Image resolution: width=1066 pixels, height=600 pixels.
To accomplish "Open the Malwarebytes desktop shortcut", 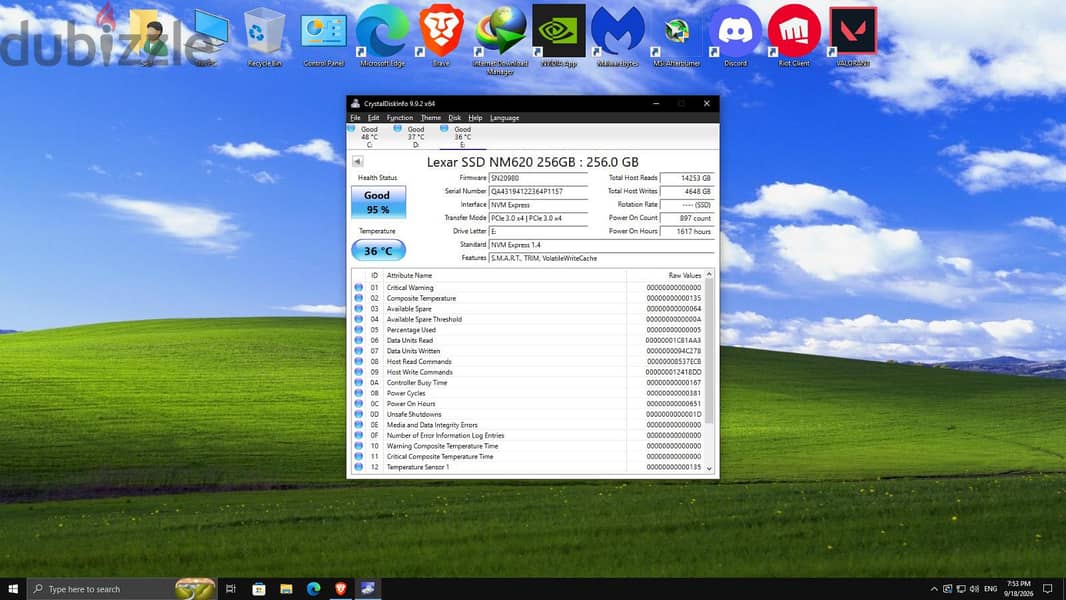I will coord(617,35).
